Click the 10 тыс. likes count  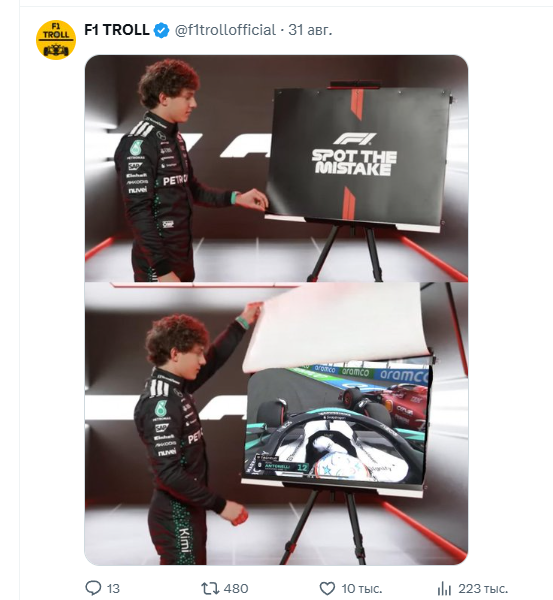click(x=362, y=588)
